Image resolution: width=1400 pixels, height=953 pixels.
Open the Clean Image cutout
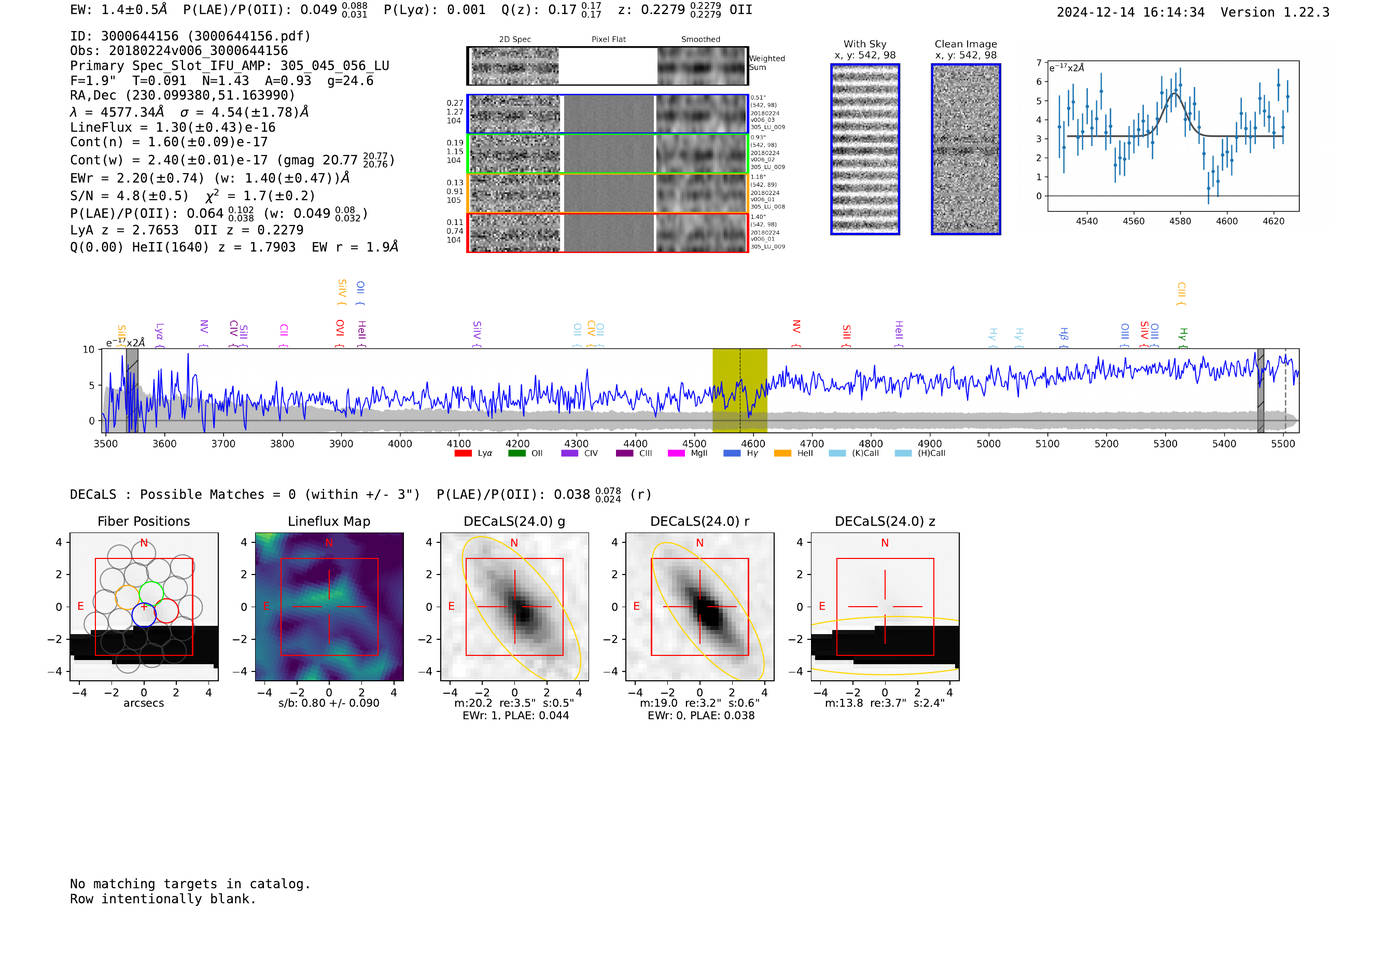[x=966, y=149]
